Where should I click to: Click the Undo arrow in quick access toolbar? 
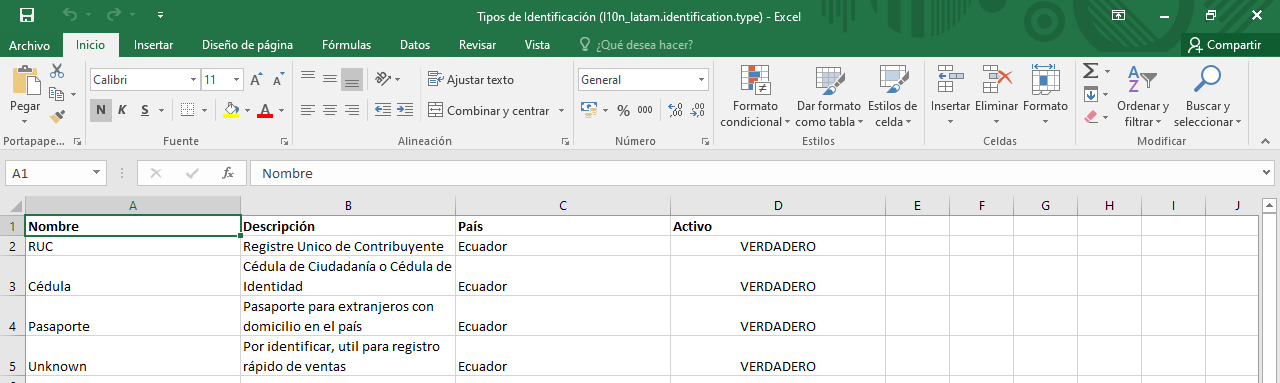[70, 15]
